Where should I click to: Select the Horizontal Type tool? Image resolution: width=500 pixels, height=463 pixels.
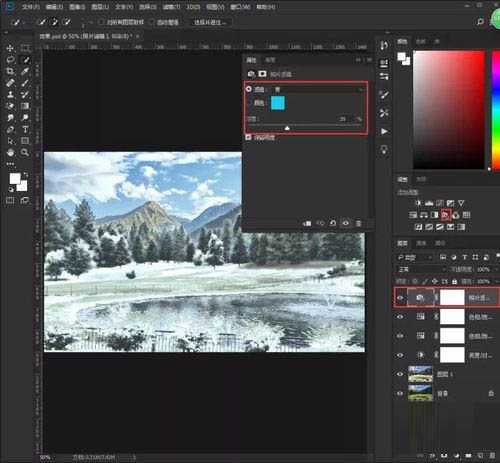click(x=25, y=130)
